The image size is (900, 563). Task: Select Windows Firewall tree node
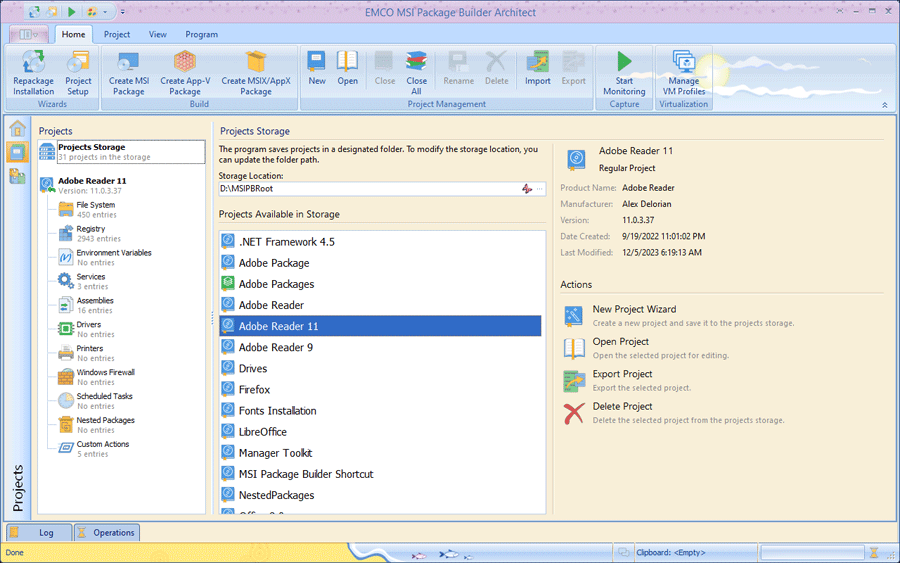105,377
